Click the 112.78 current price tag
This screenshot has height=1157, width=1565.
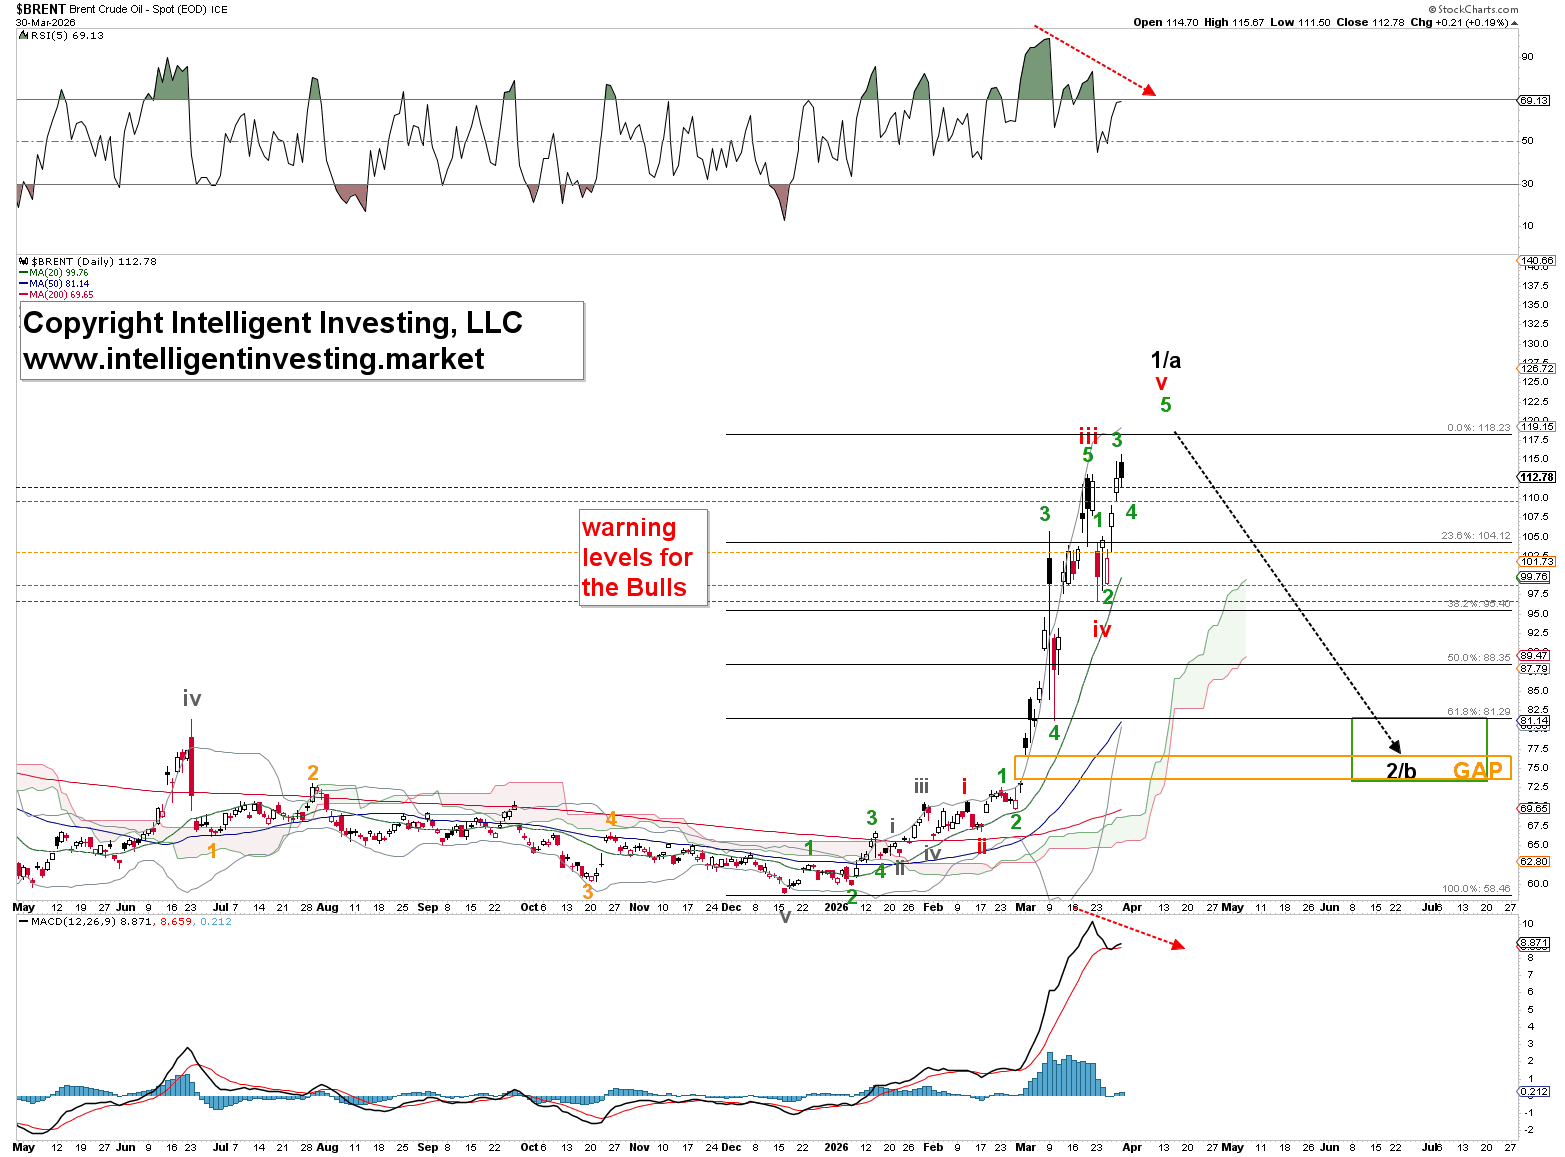1536,477
